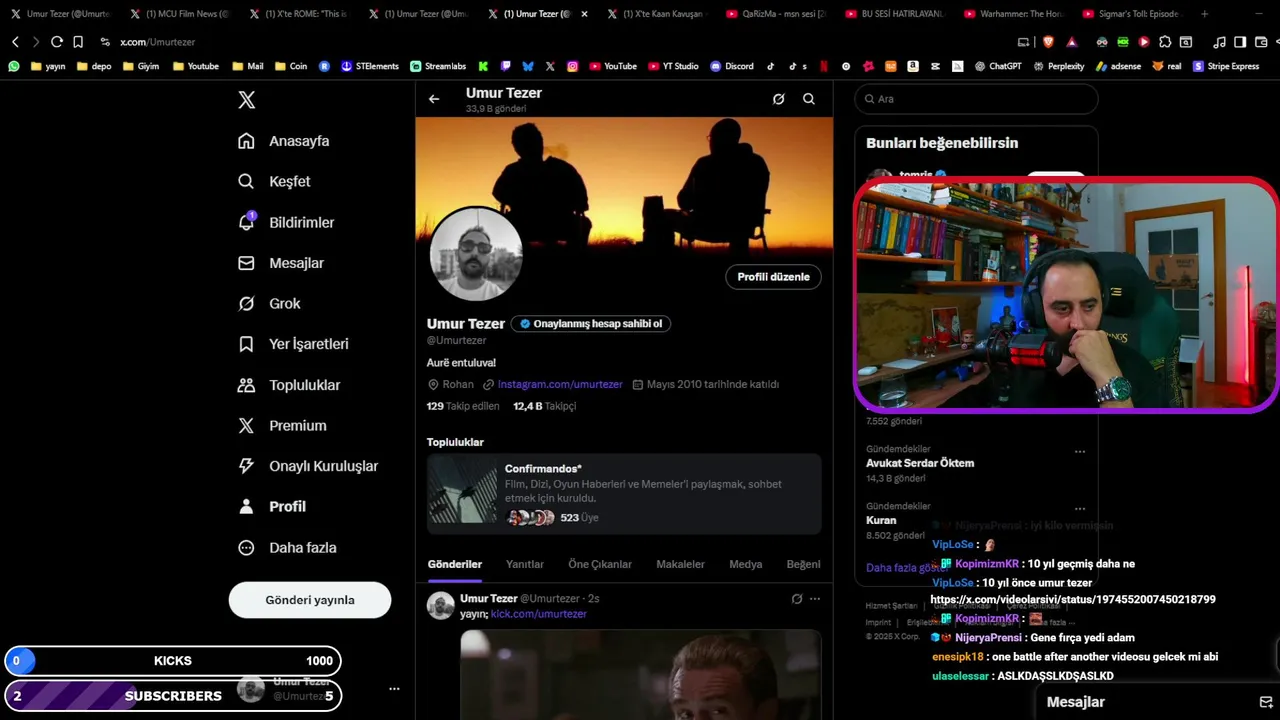The height and width of the screenshot is (720, 1280).
Task: Open WhatsApp bookmark icon
Action: 14,66
